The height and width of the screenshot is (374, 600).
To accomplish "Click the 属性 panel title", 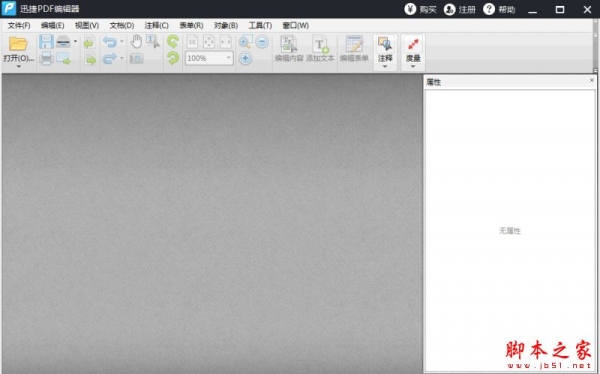I will pyautogui.click(x=434, y=82).
